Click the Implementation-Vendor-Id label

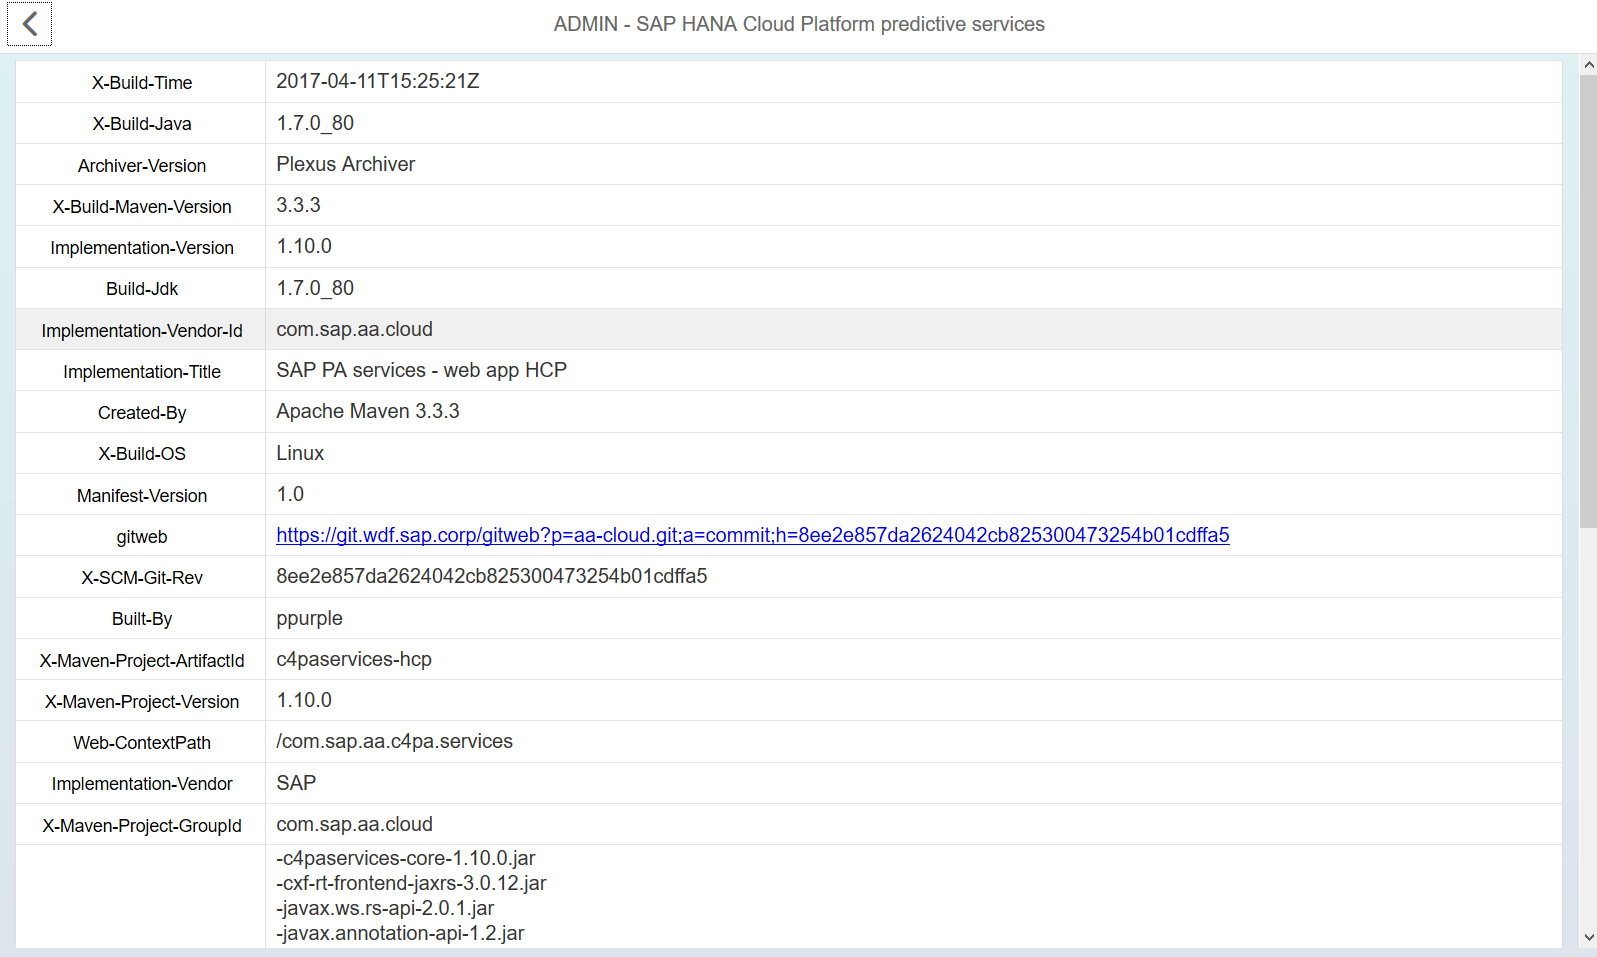click(x=142, y=331)
